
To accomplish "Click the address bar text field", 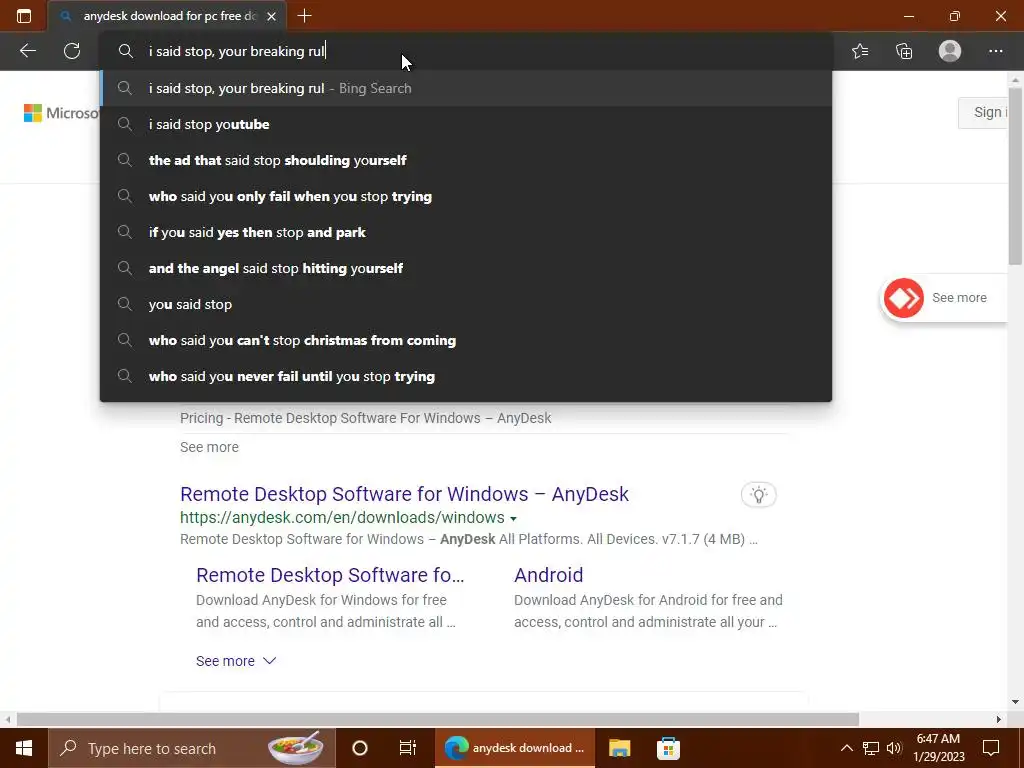I will tap(466, 51).
